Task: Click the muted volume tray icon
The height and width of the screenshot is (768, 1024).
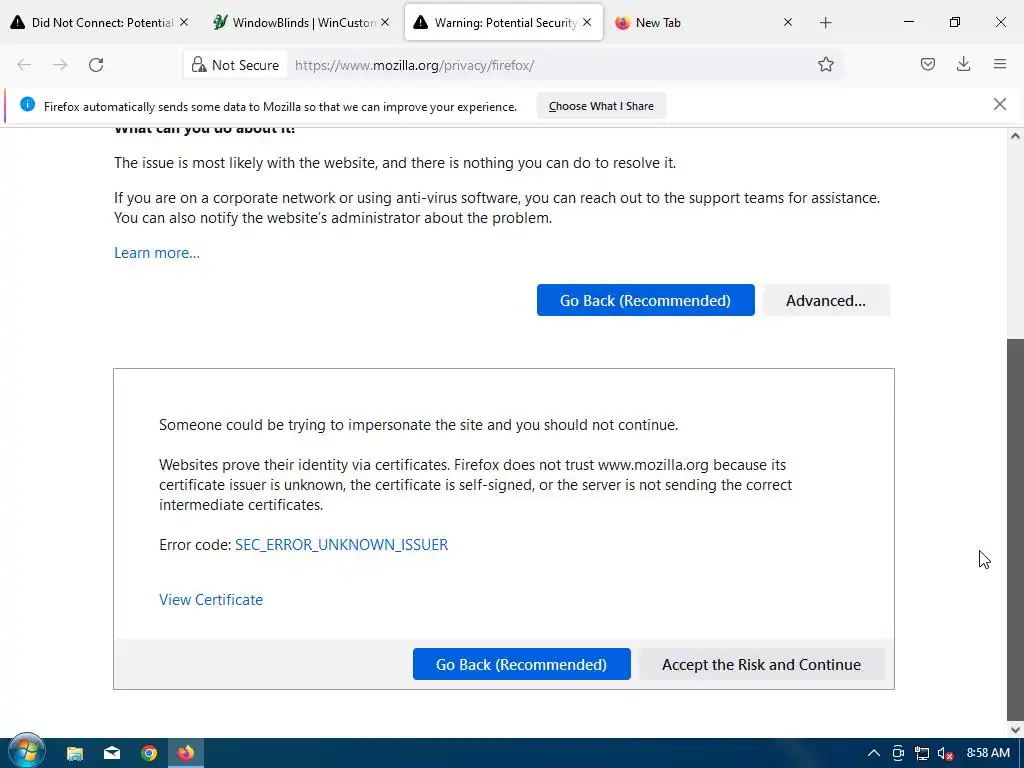Action: (x=945, y=753)
